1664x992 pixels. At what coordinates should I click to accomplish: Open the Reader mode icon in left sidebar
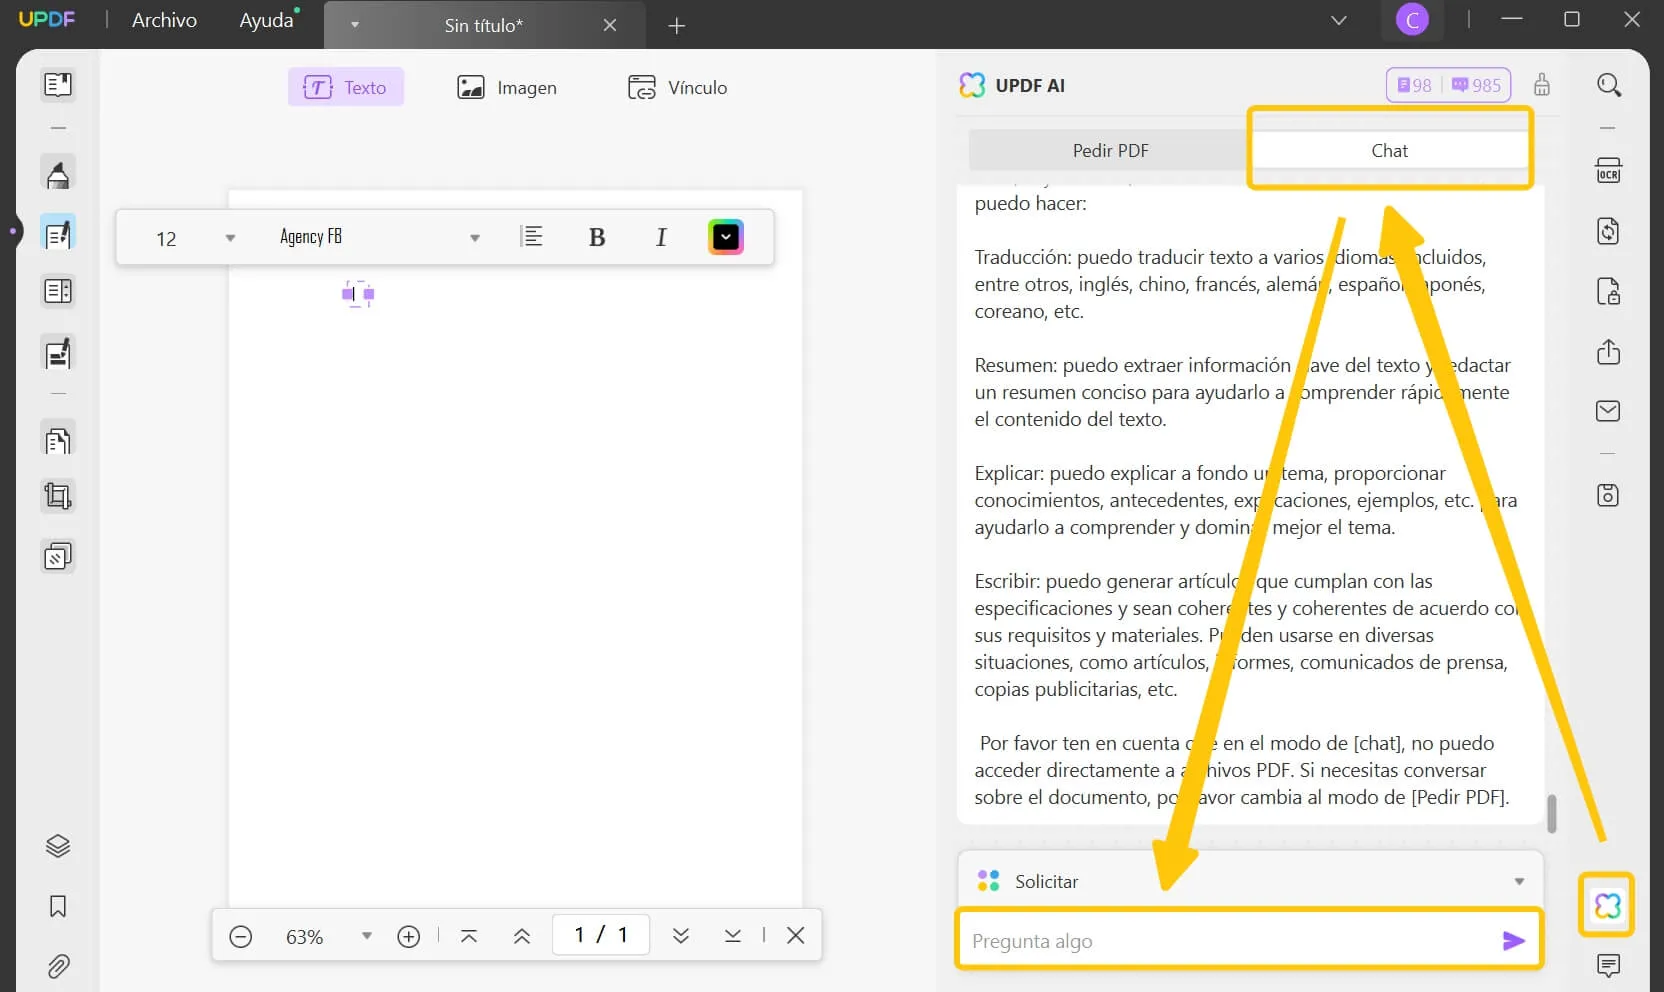click(58, 84)
